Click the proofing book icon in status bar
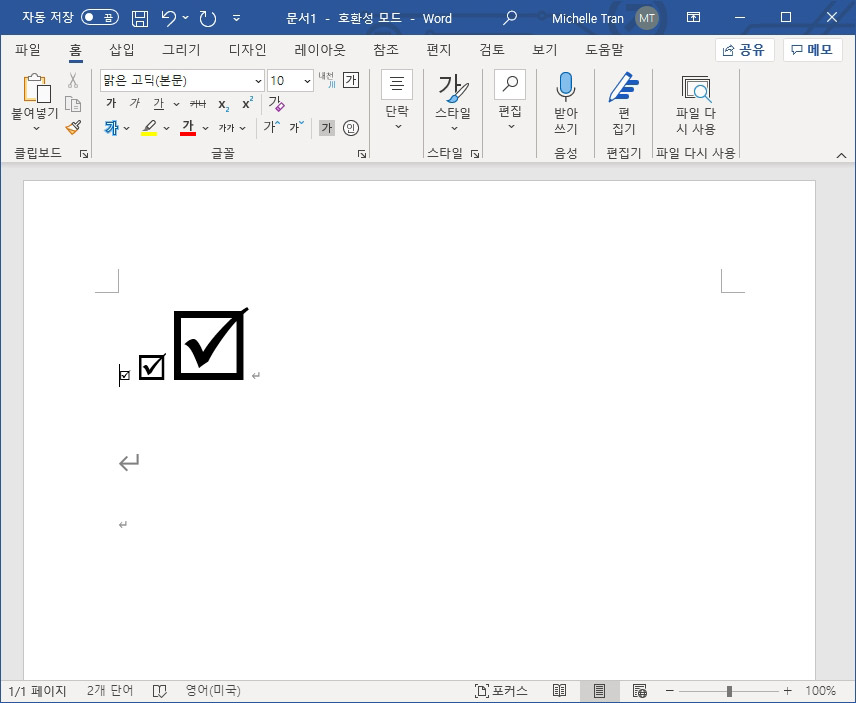Screen dimensions: 856x703 pos(159,691)
